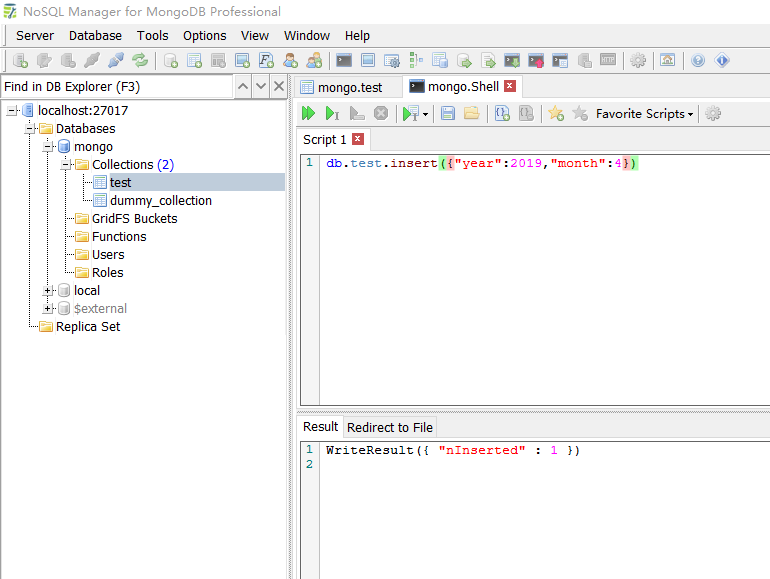The height and width of the screenshot is (579, 770).
Task: Click the Find in DB Explorer search field
Action: 117,87
